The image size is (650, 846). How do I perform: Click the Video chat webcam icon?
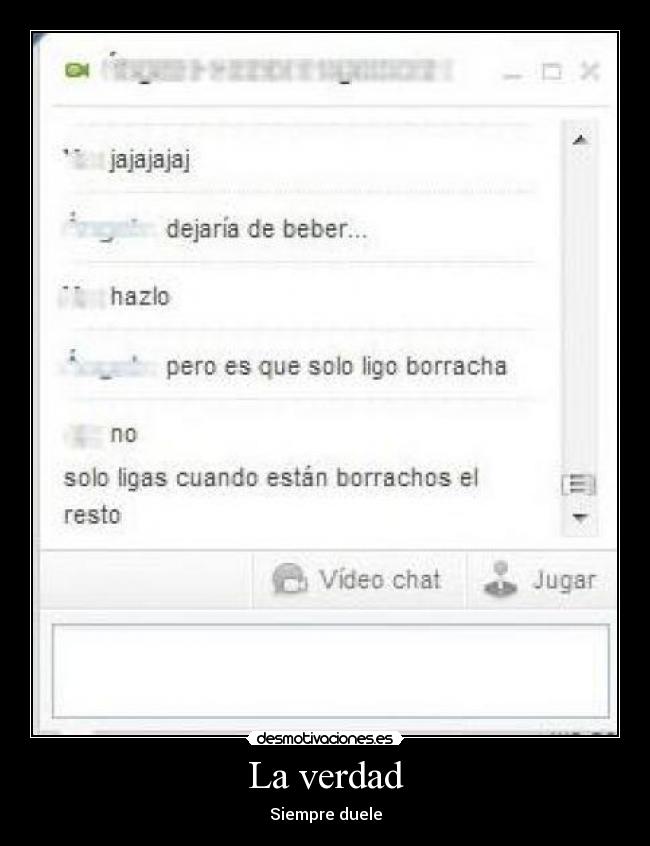[x=290, y=579]
